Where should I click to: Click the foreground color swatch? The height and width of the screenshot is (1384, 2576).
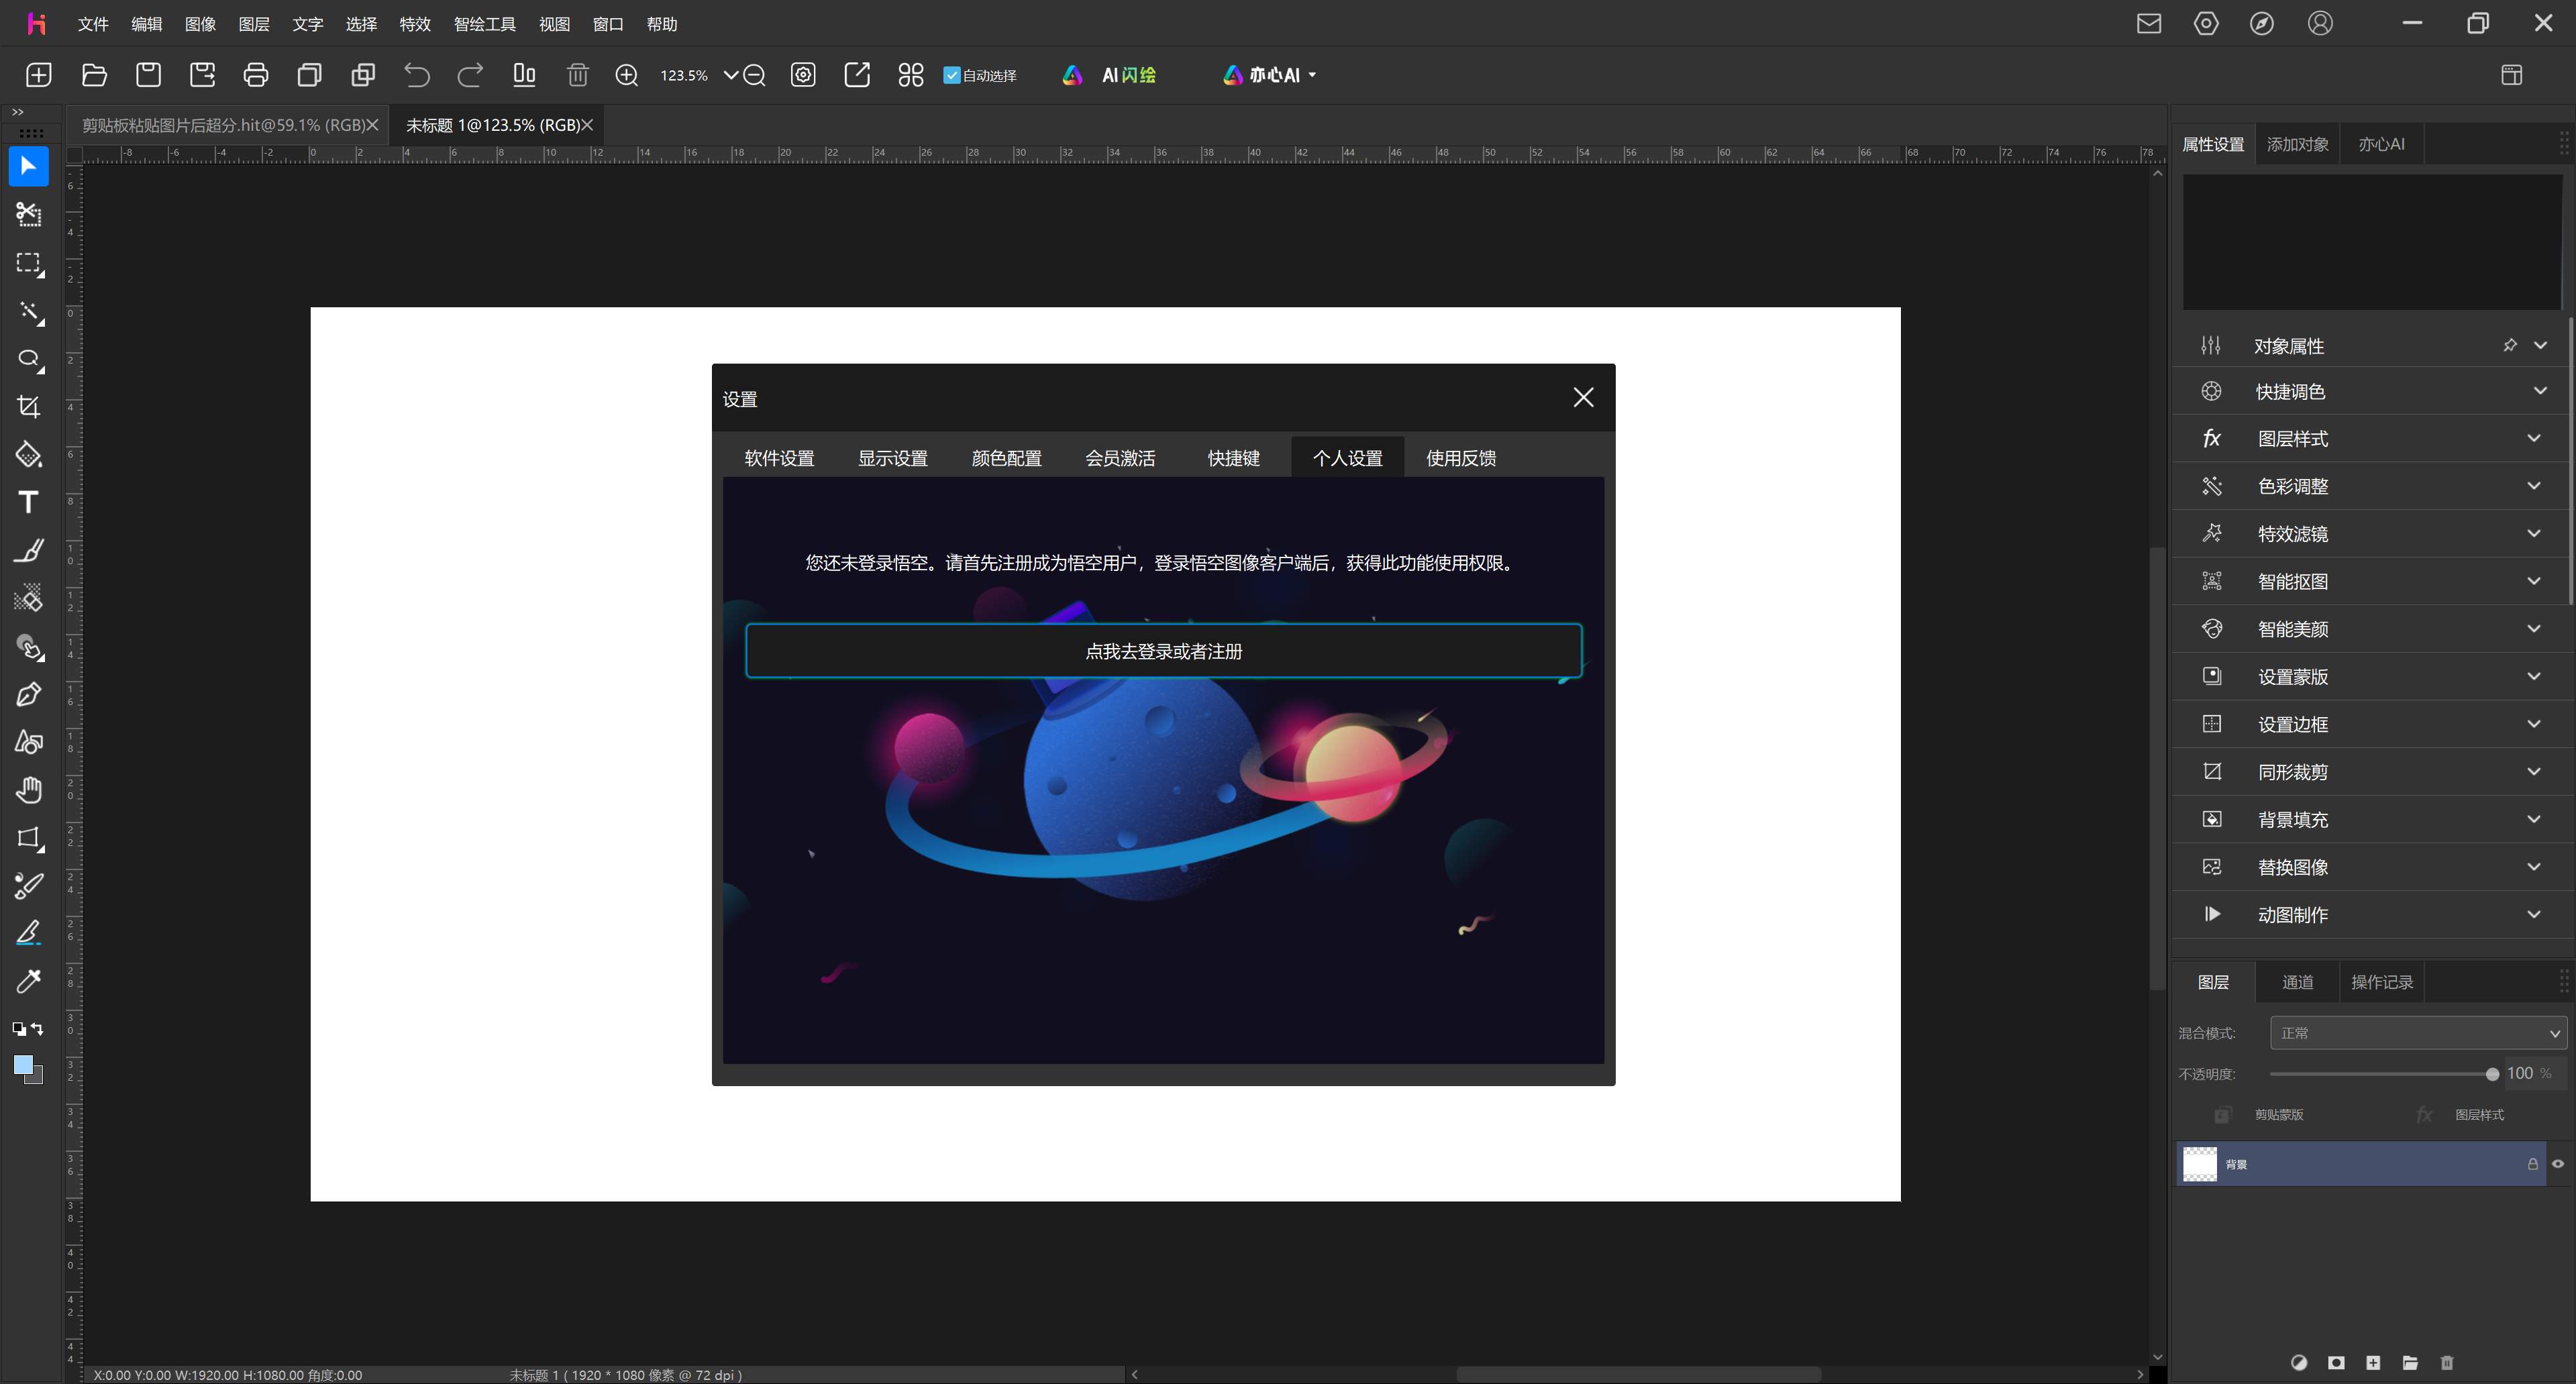tap(24, 1065)
